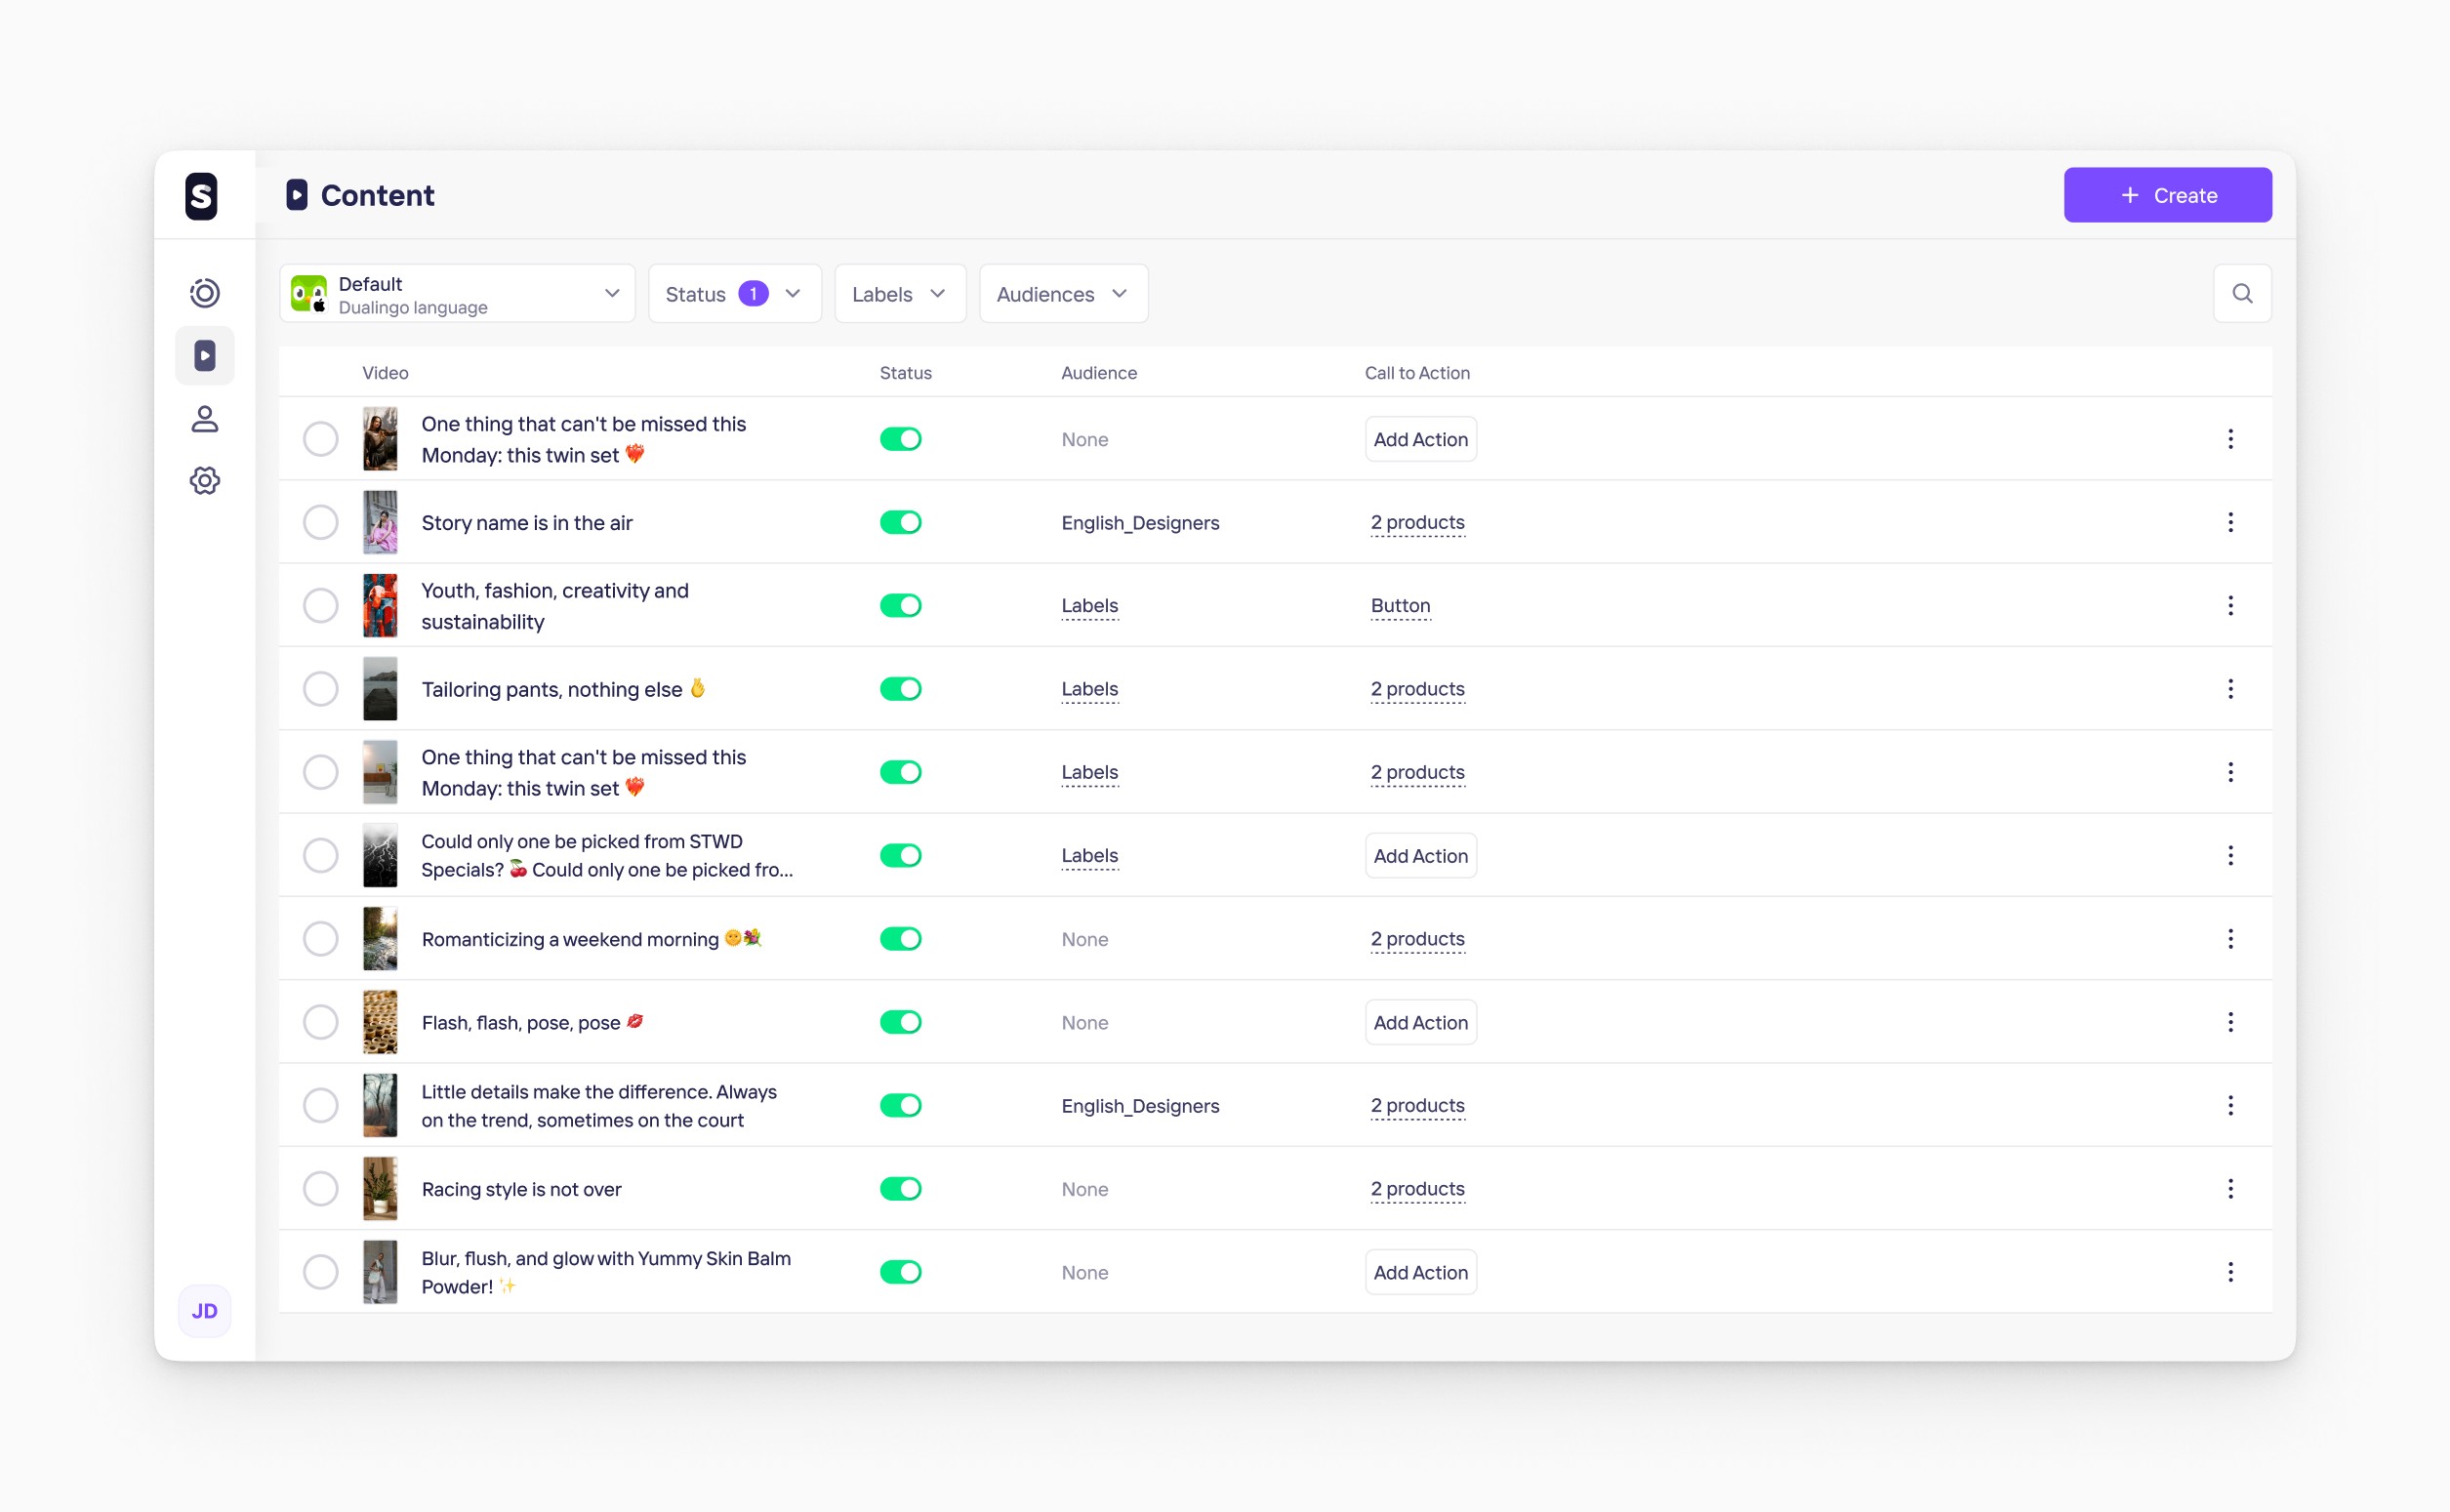Select the Flash, flash row checkbox

[x=320, y=1022]
